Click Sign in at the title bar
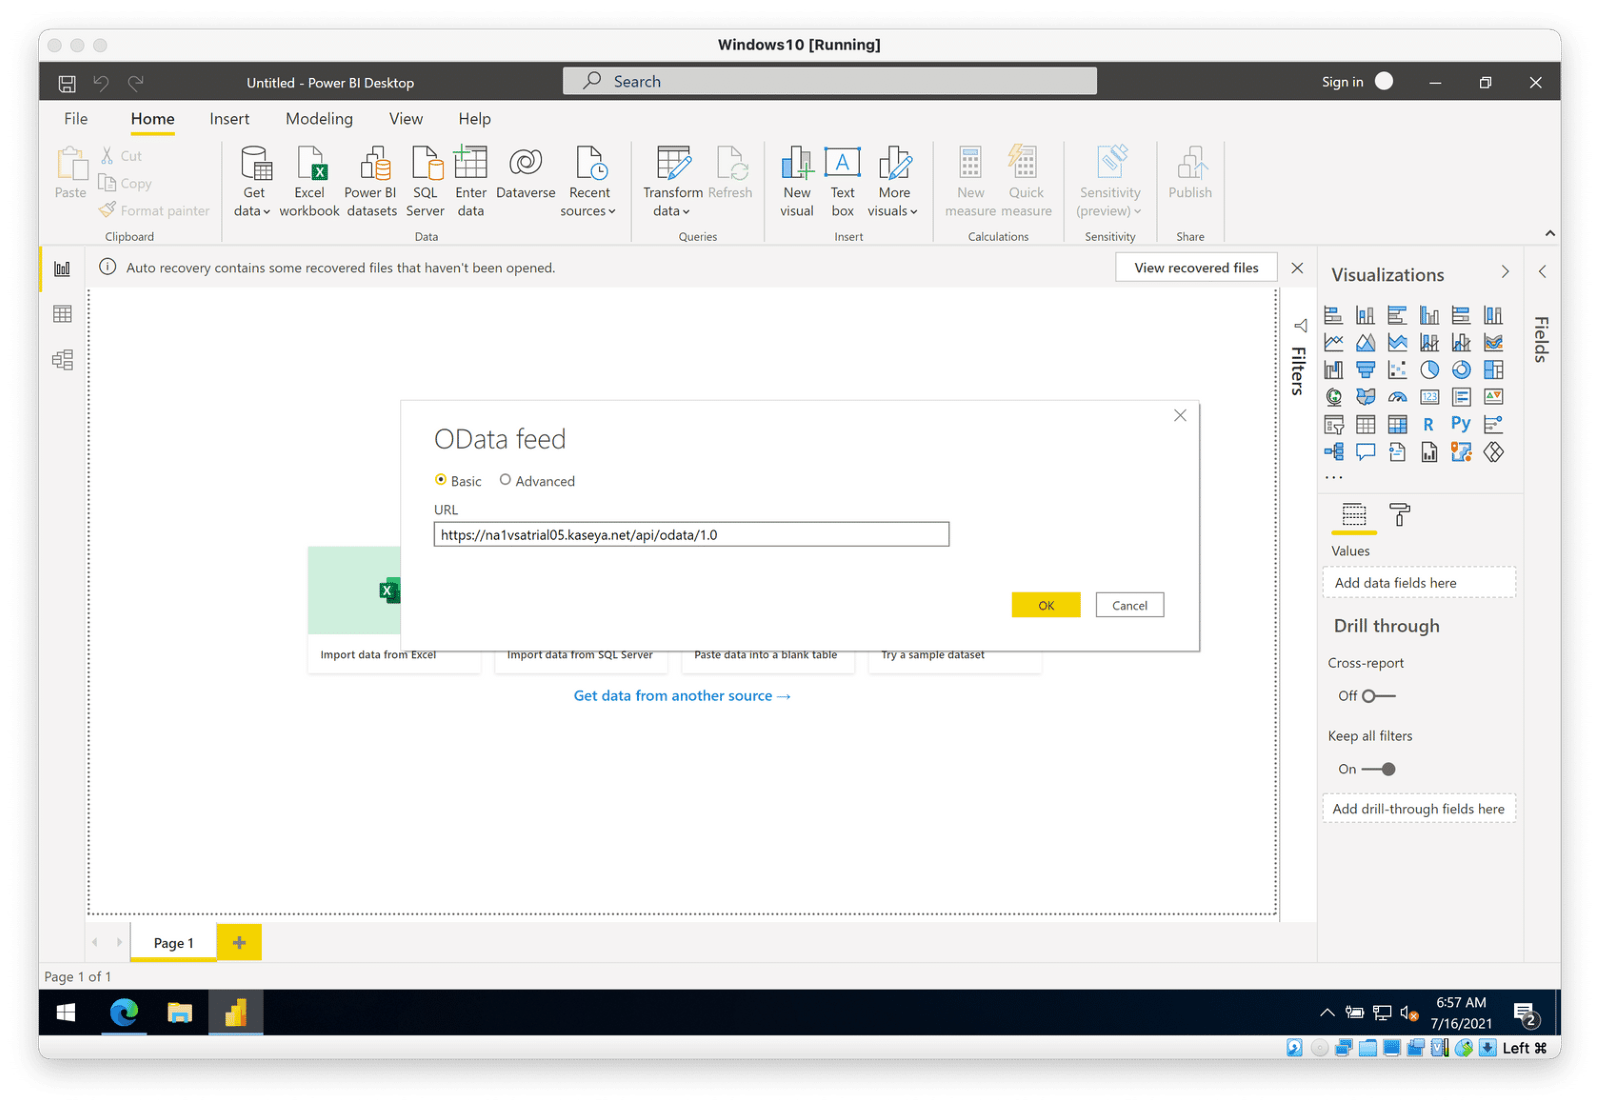This screenshot has height=1107, width=1600. pos(1342,82)
